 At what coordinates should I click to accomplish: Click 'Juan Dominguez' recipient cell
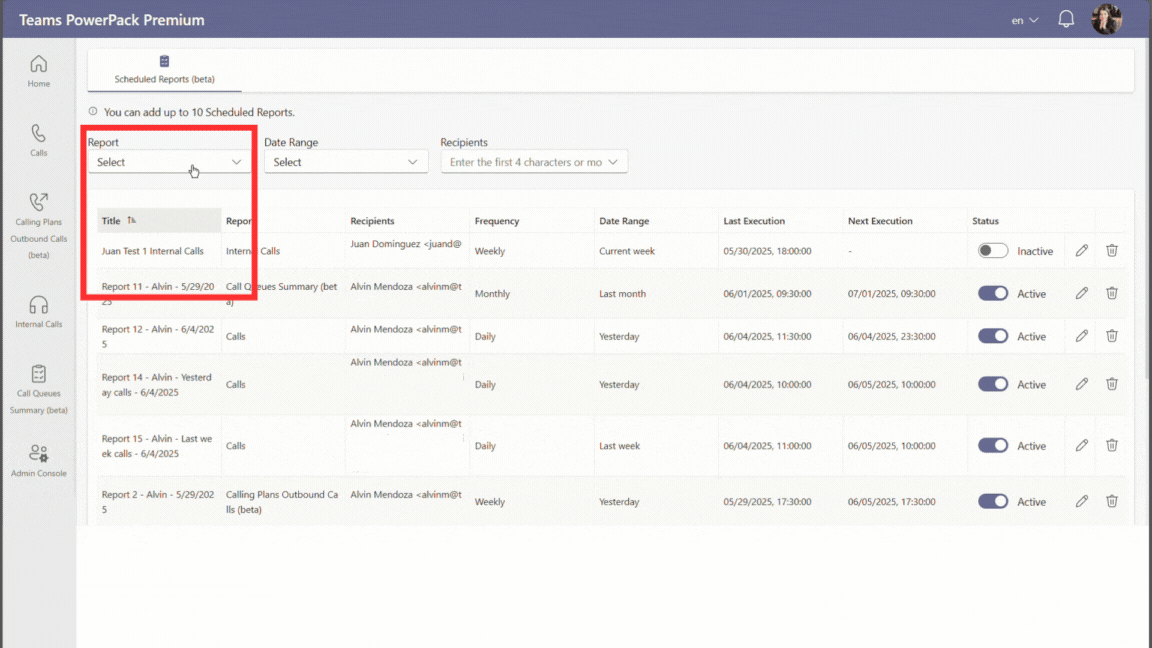coord(406,244)
